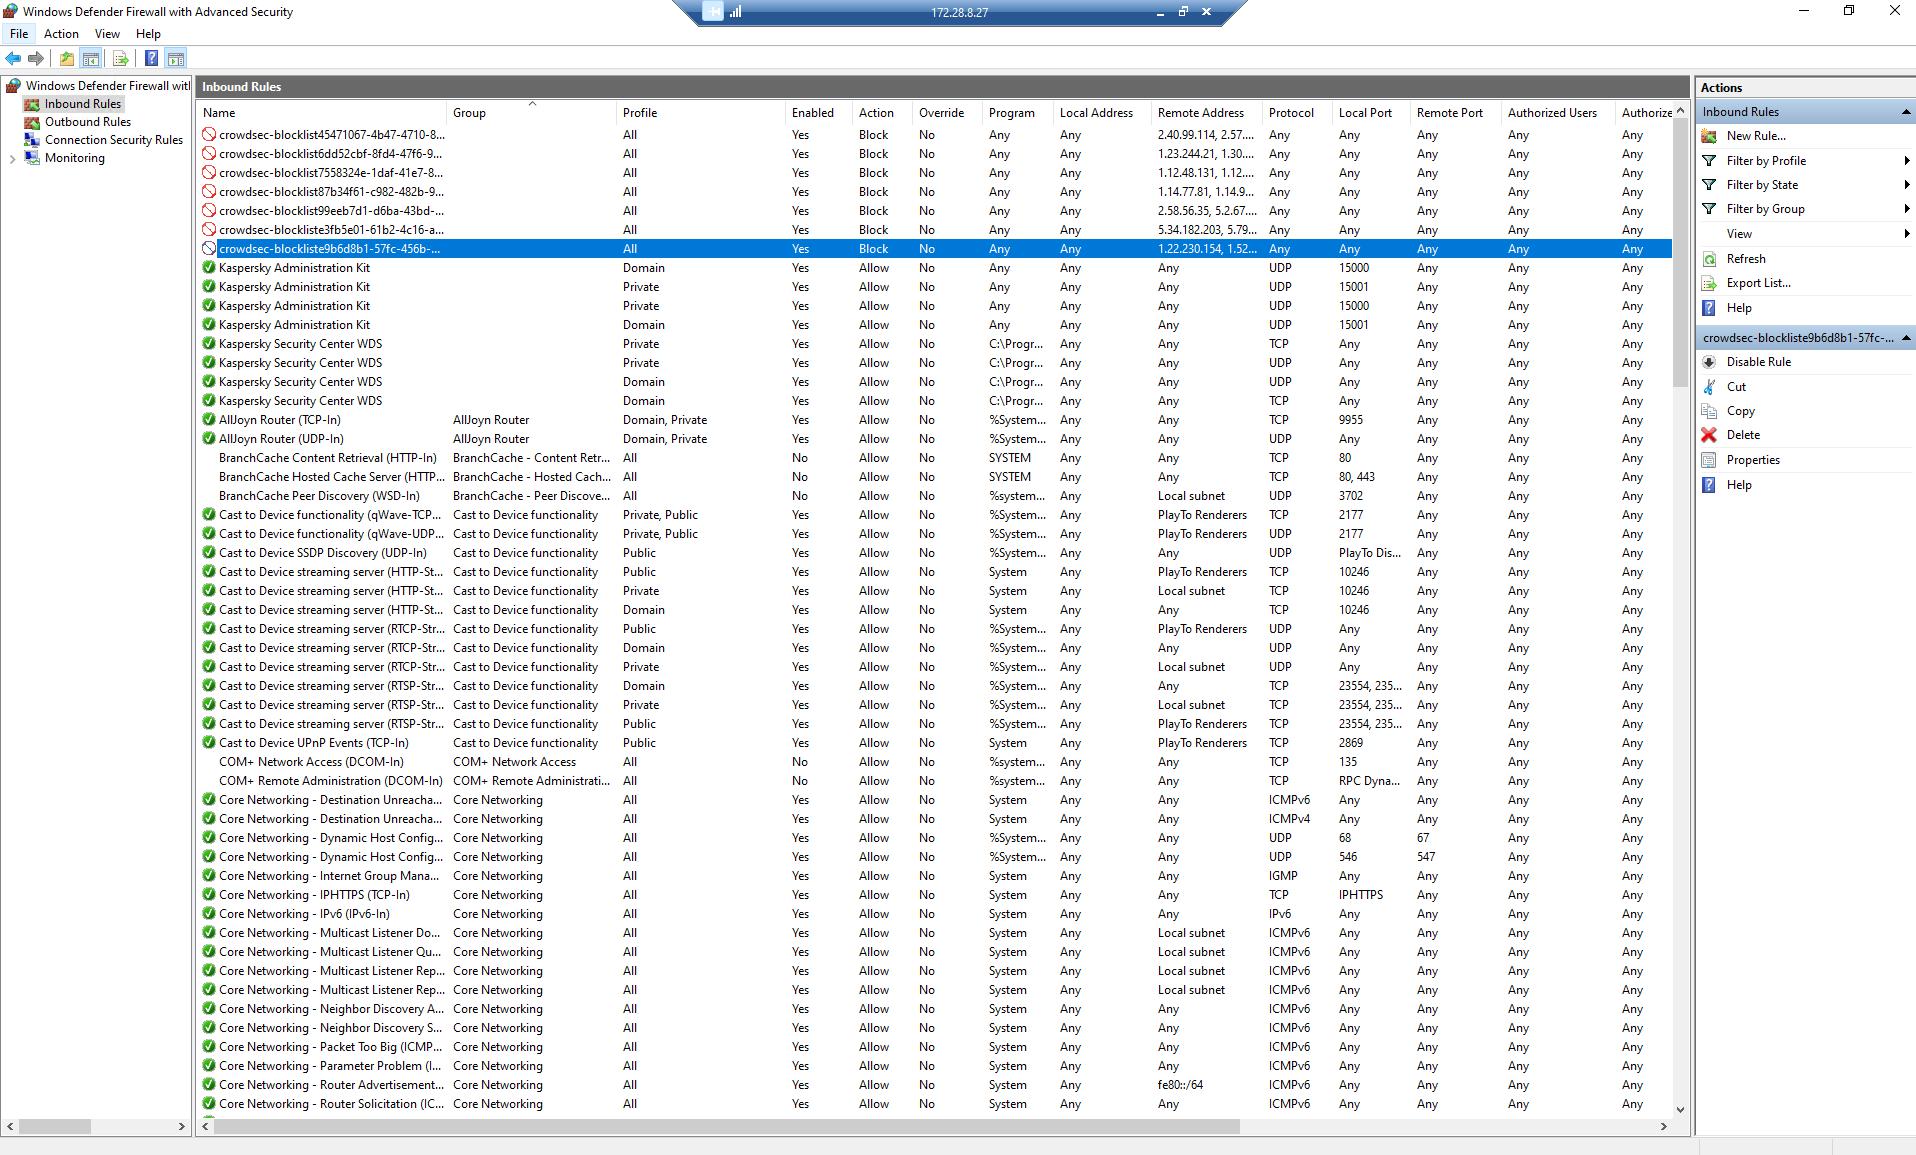Screen dimensions: 1916x1155
Task: Click the Cut scissors icon in the Actions pane
Action: coord(1710,387)
